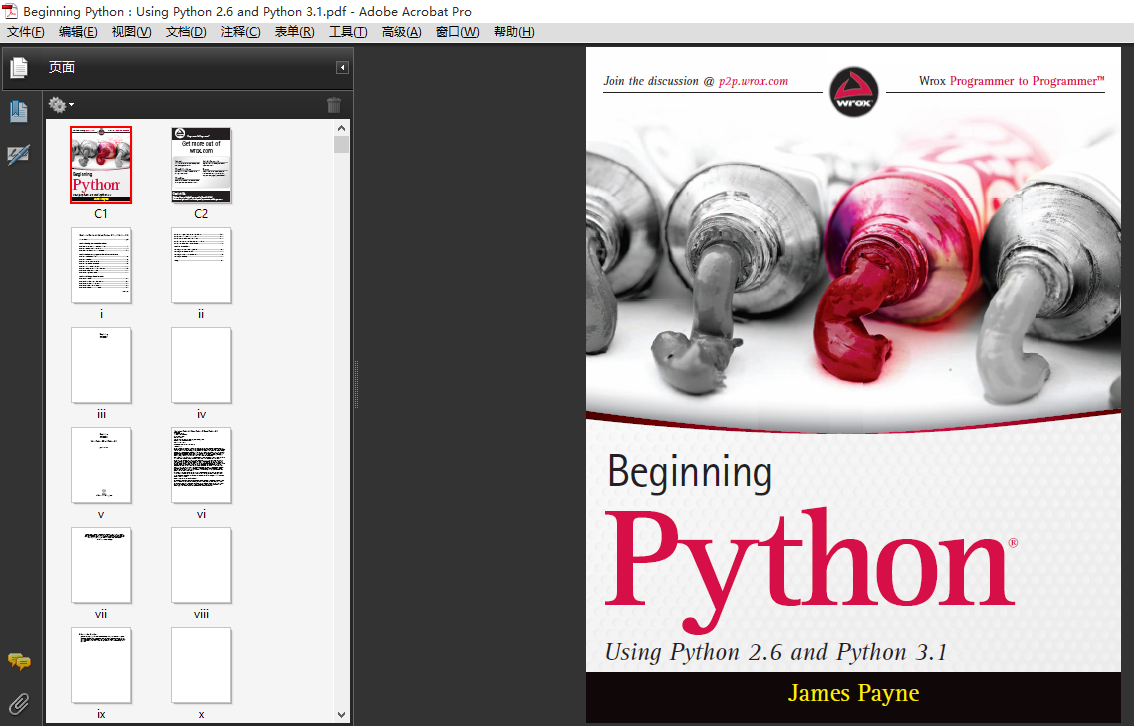
Task: Open the Pages panel icon
Action: pos(19,68)
